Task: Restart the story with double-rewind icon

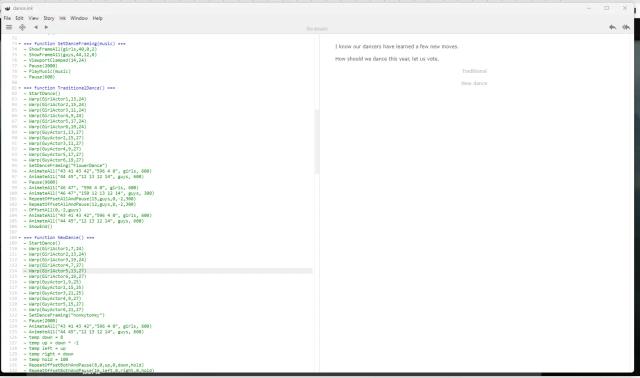Action: (x=626, y=27)
